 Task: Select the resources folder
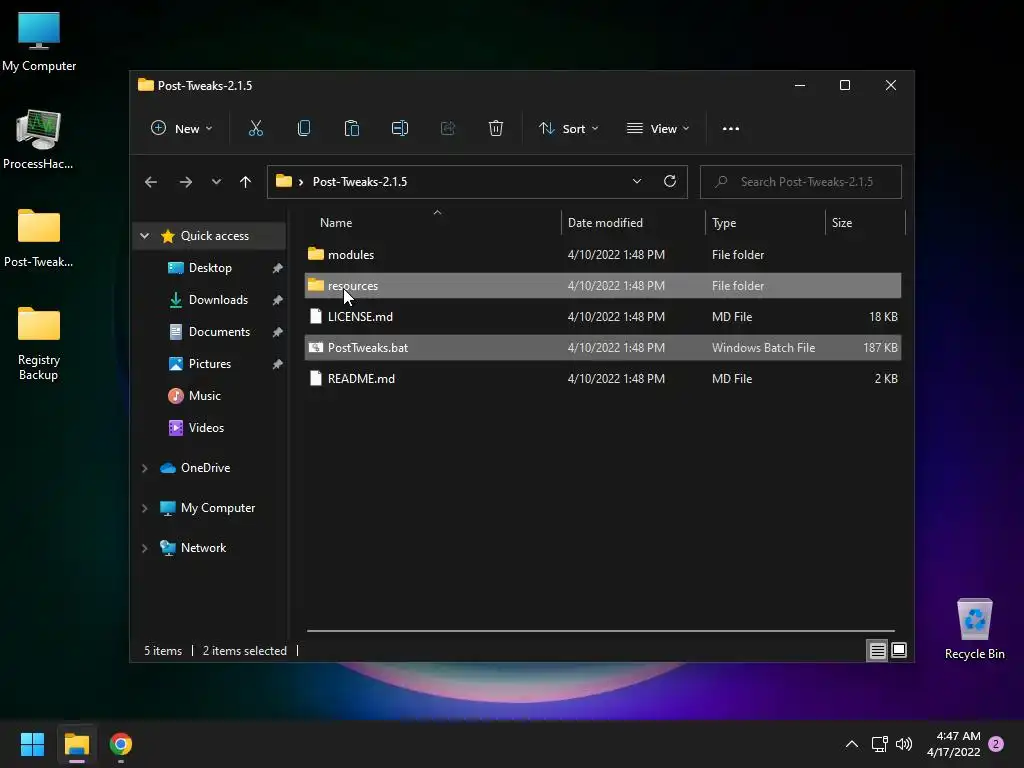tap(603, 285)
